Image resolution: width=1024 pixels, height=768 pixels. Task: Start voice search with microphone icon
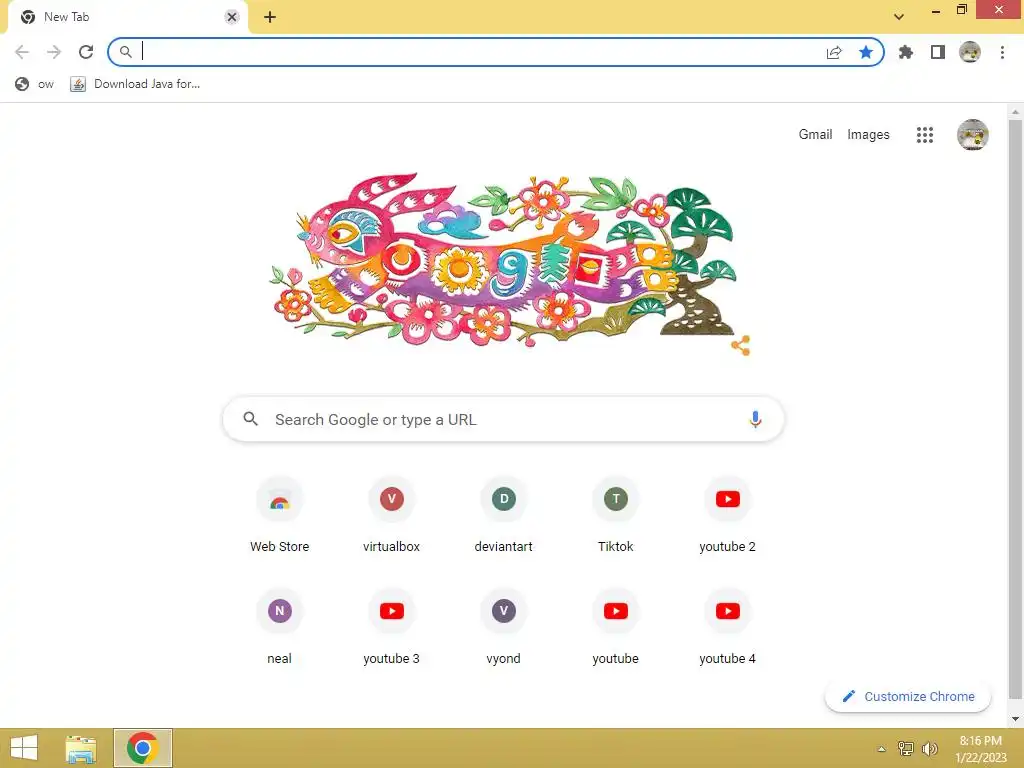tap(755, 419)
